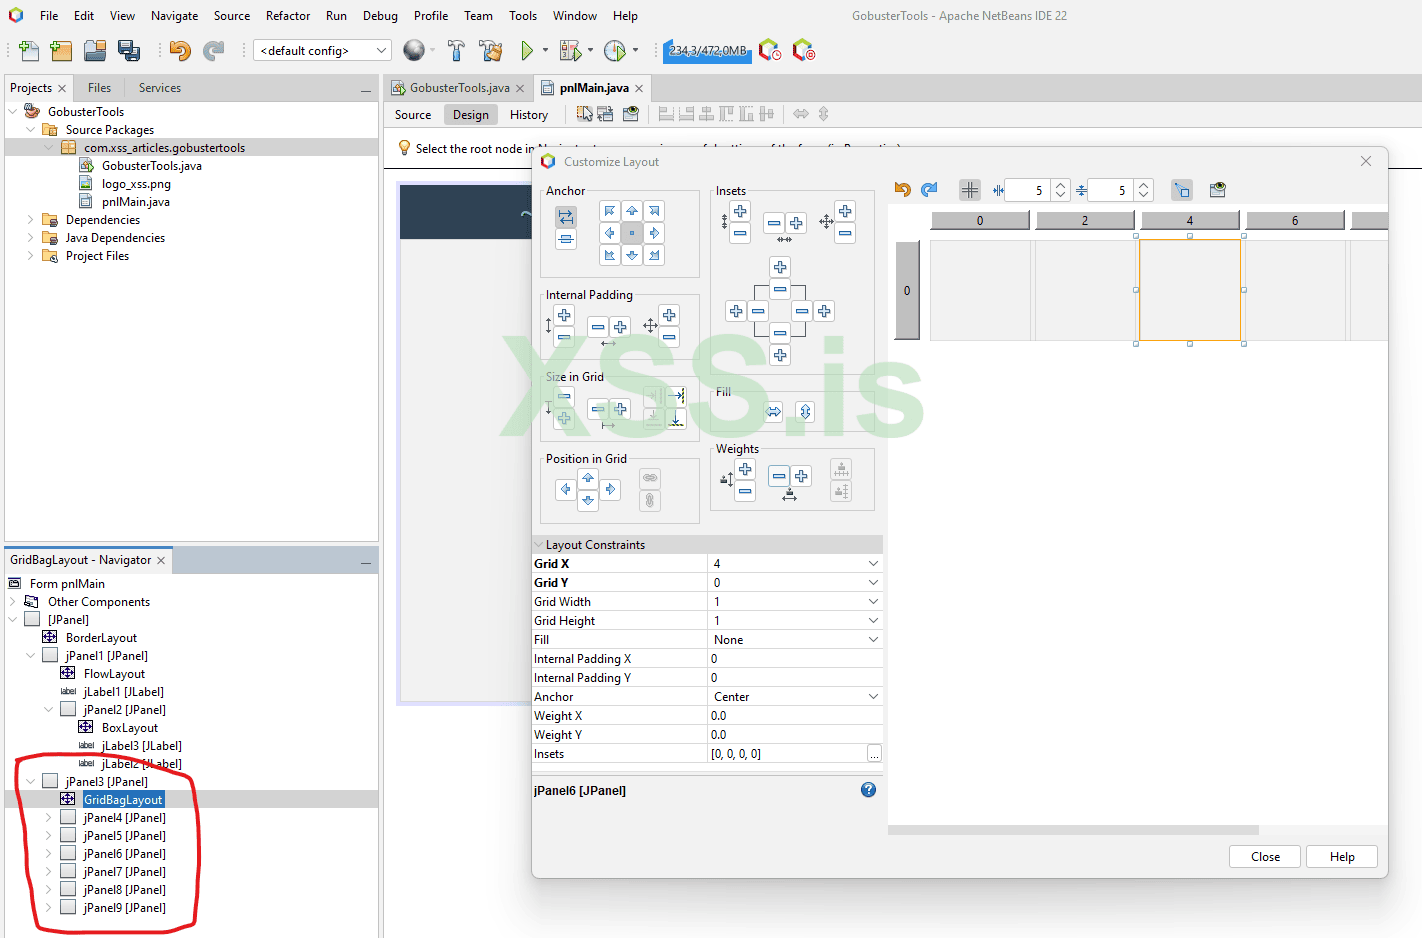This screenshot has width=1422, height=938.
Task: Open the Refactor menu
Action: point(288,16)
